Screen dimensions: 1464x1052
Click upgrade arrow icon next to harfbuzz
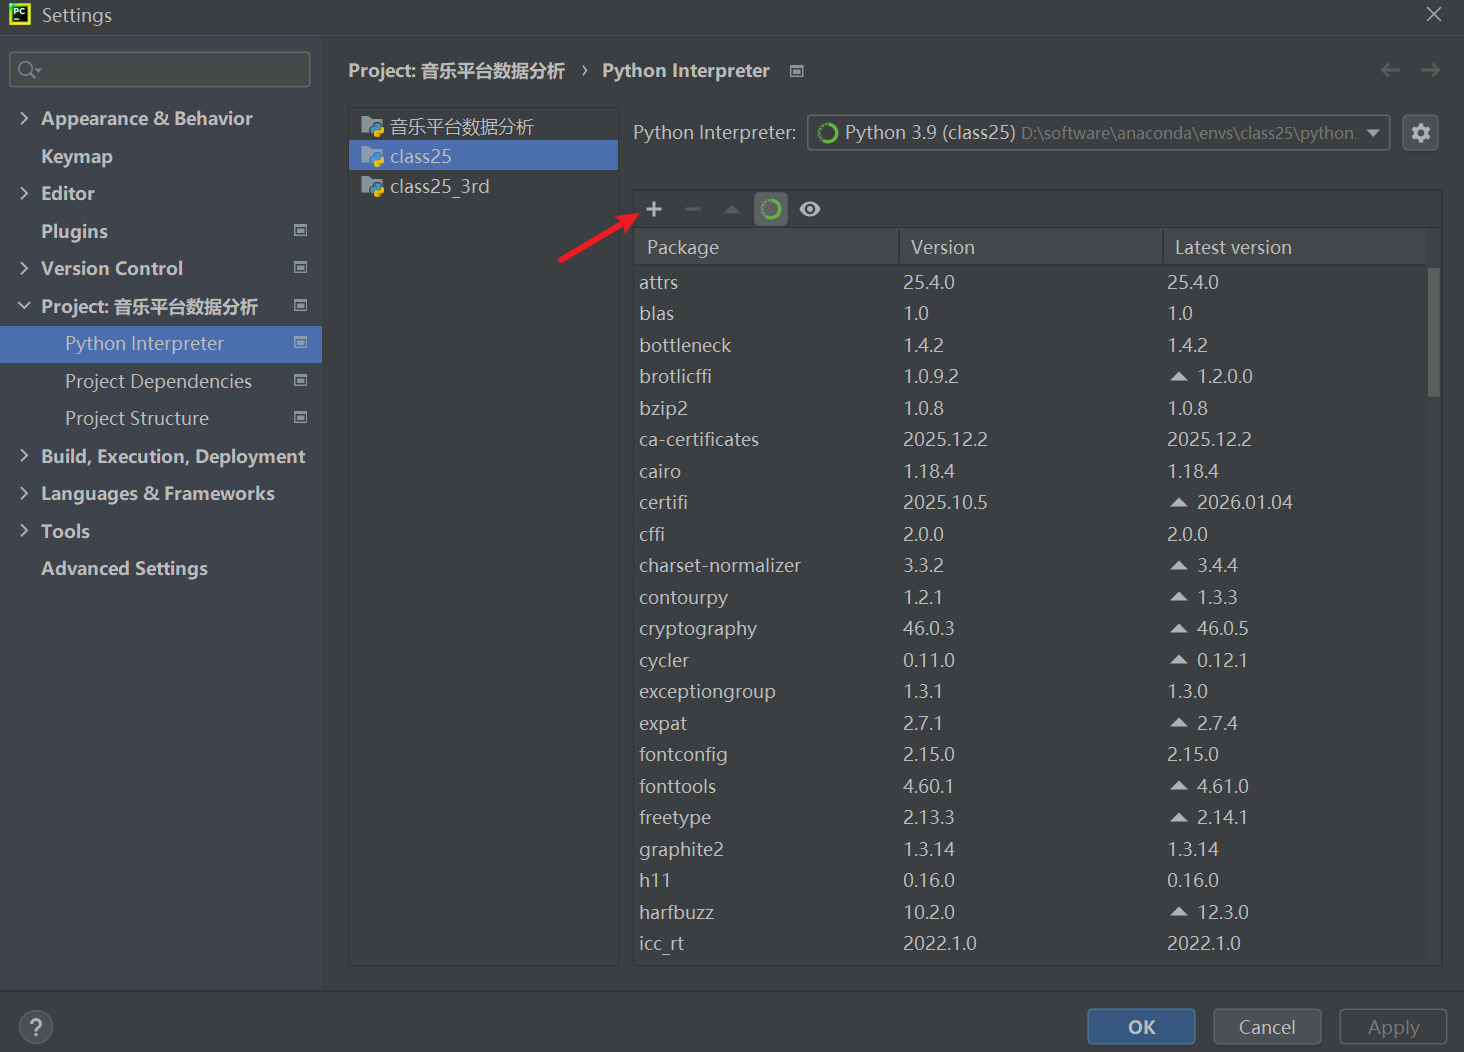(x=1179, y=912)
